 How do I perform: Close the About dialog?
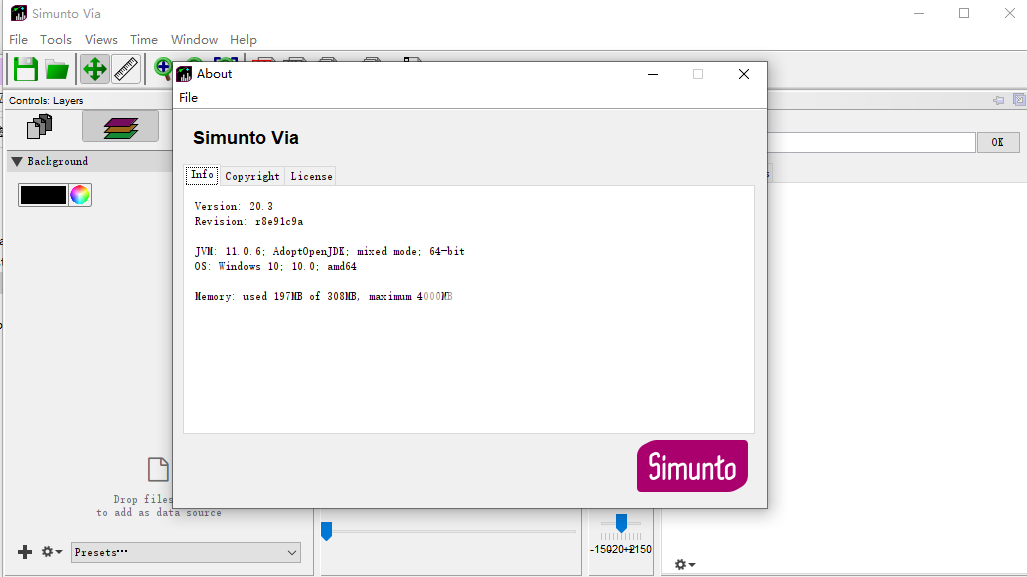tap(744, 74)
